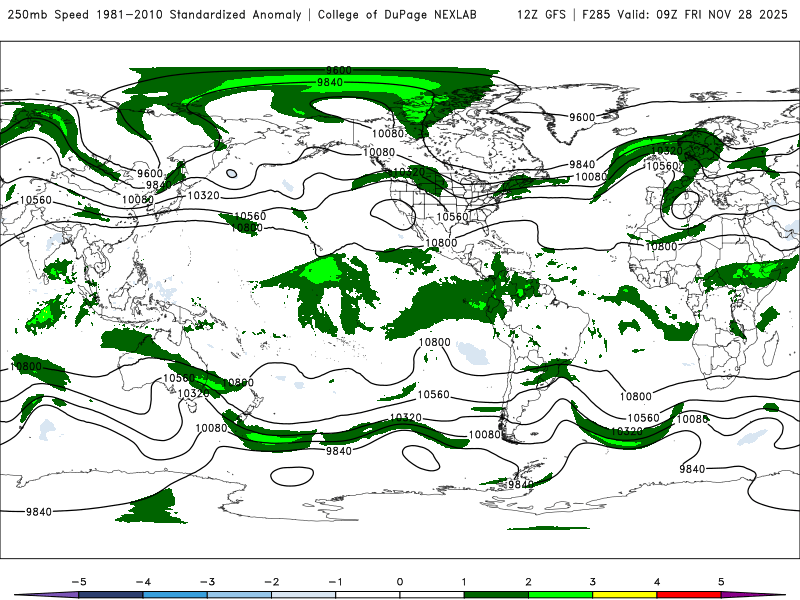Click the dark green 1 to 2 colorbar segment

(x=496, y=595)
